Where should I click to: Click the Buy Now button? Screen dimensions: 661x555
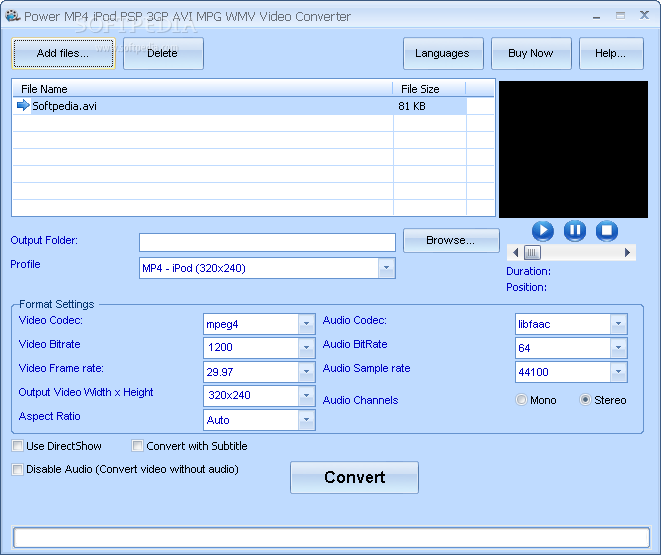(531, 53)
